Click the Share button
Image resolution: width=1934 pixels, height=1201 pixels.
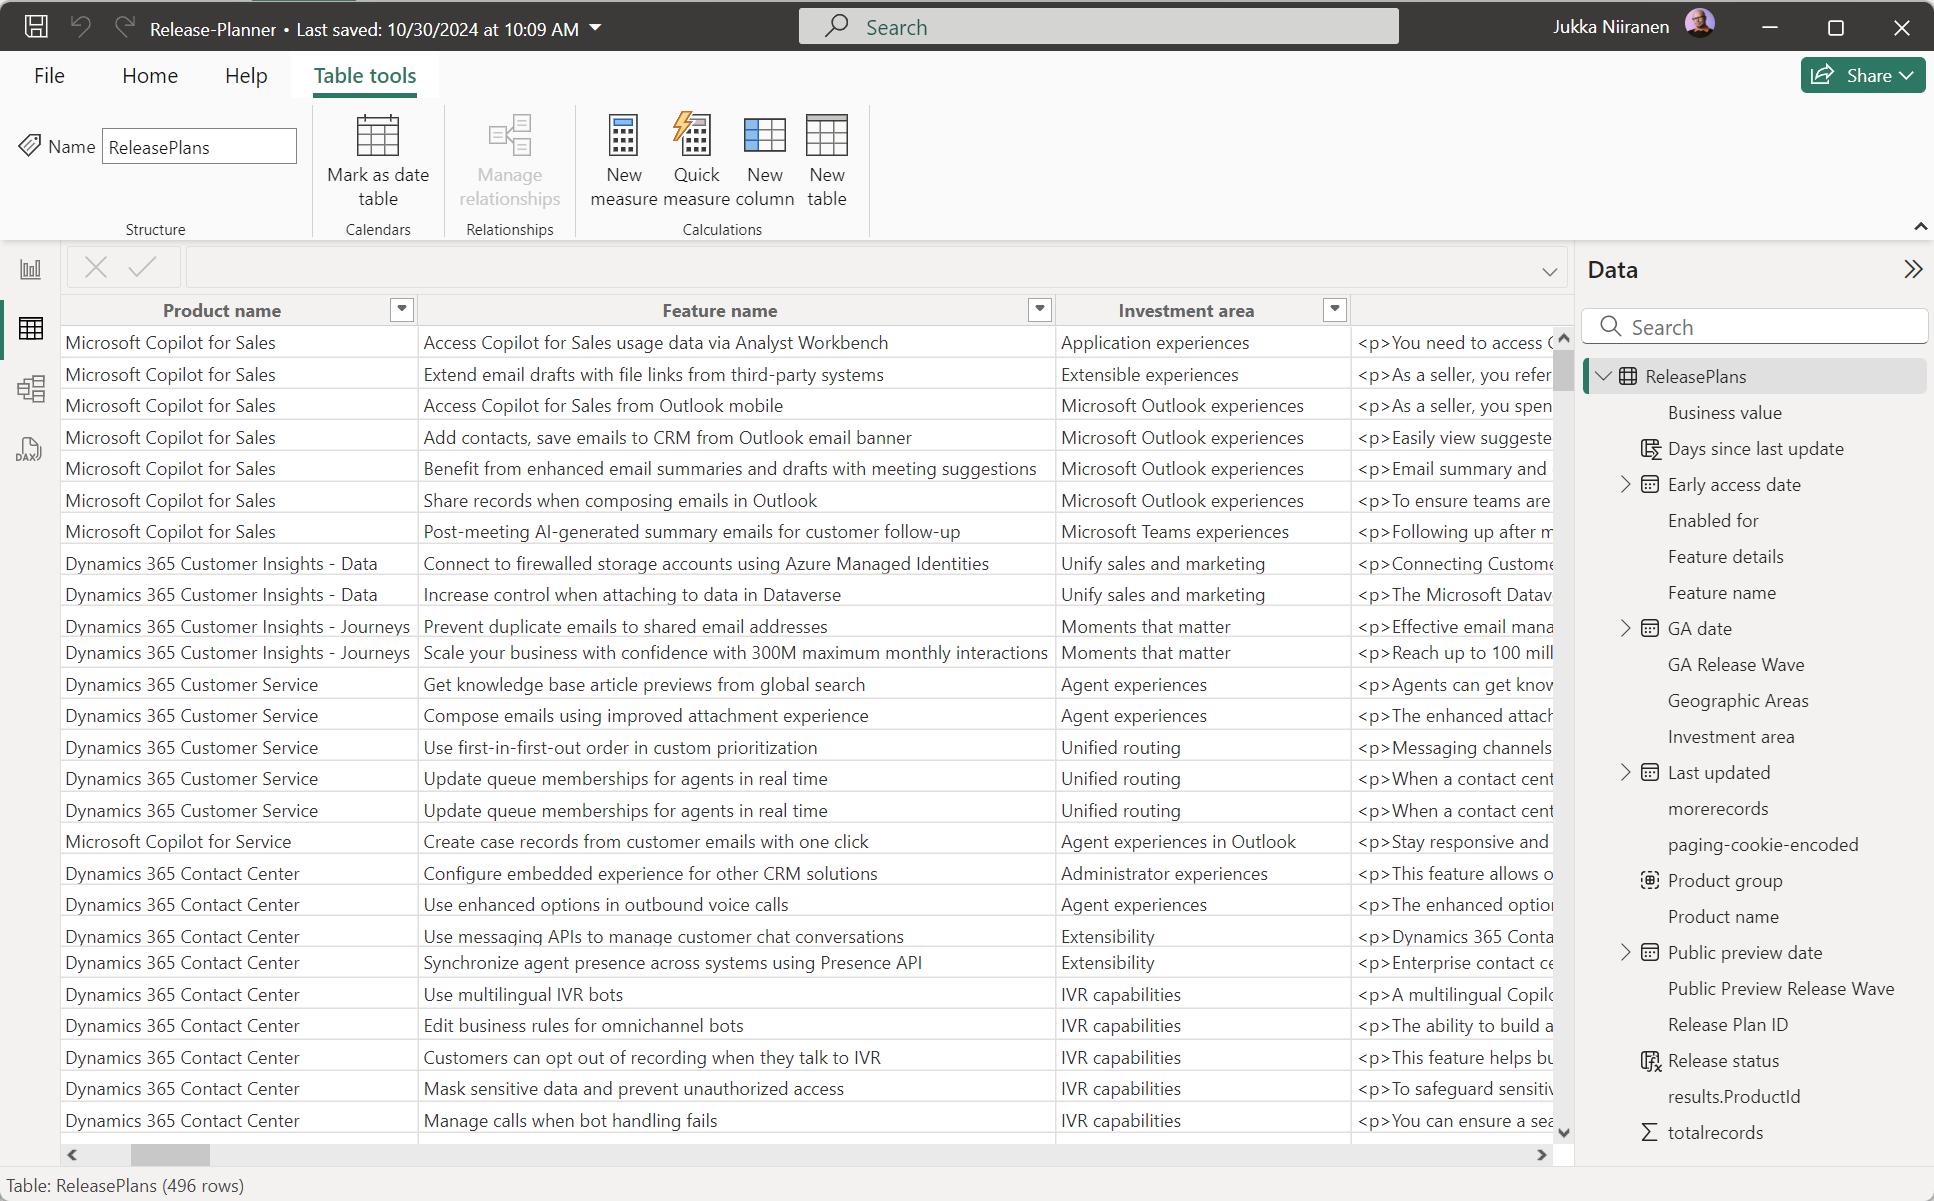pyautogui.click(x=1862, y=75)
